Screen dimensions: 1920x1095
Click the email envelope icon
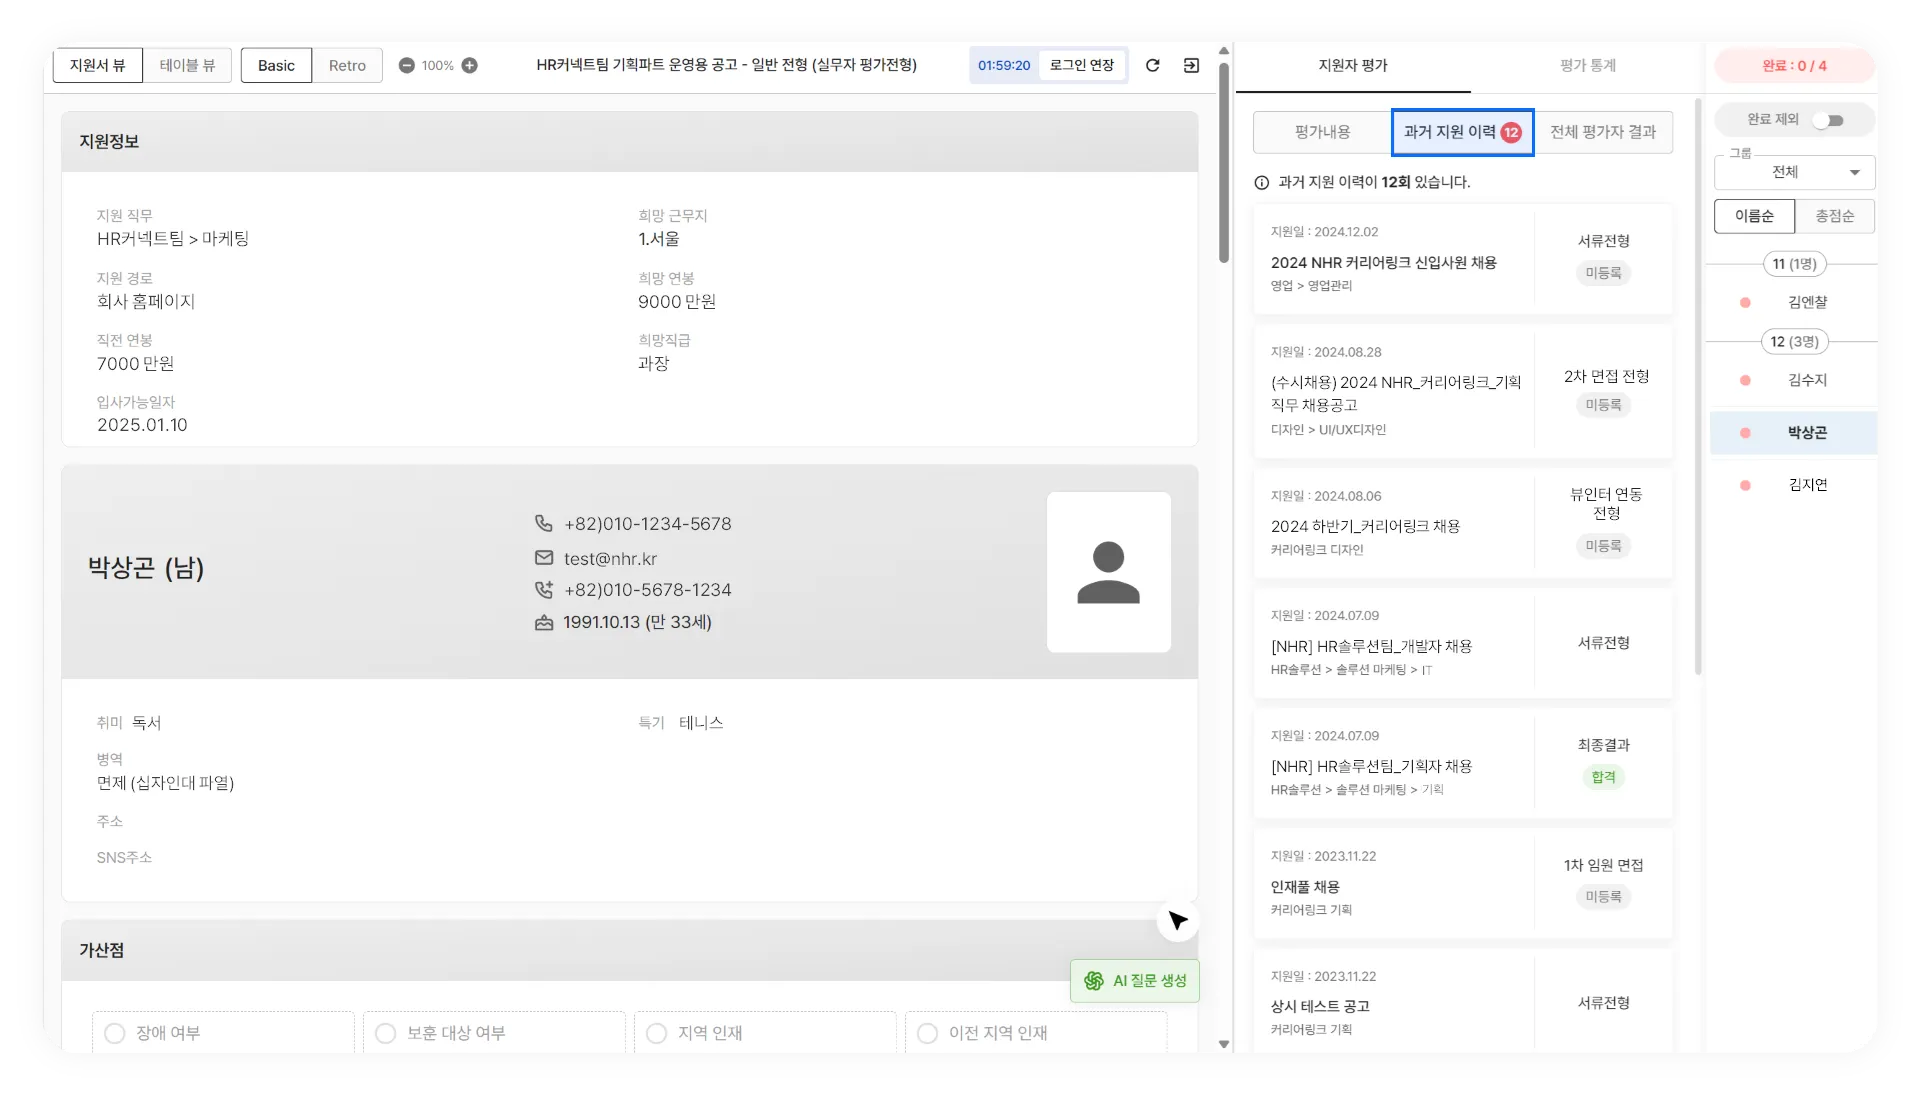(543, 558)
